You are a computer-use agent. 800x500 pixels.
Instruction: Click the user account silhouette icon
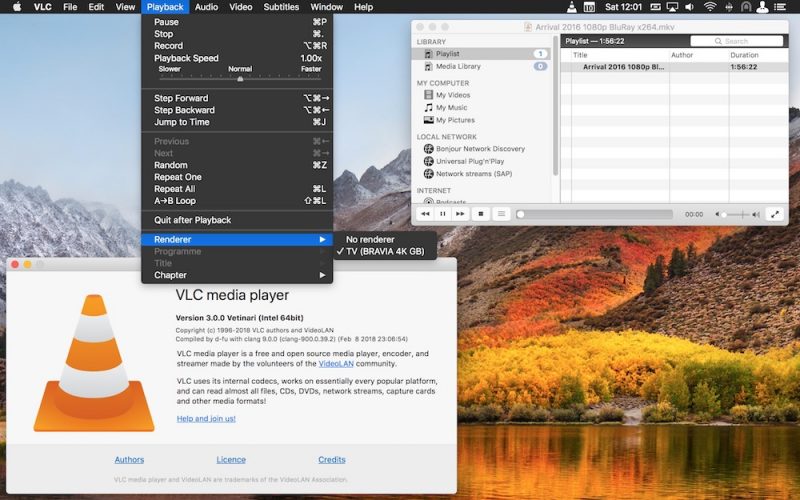[x=762, y=7]
